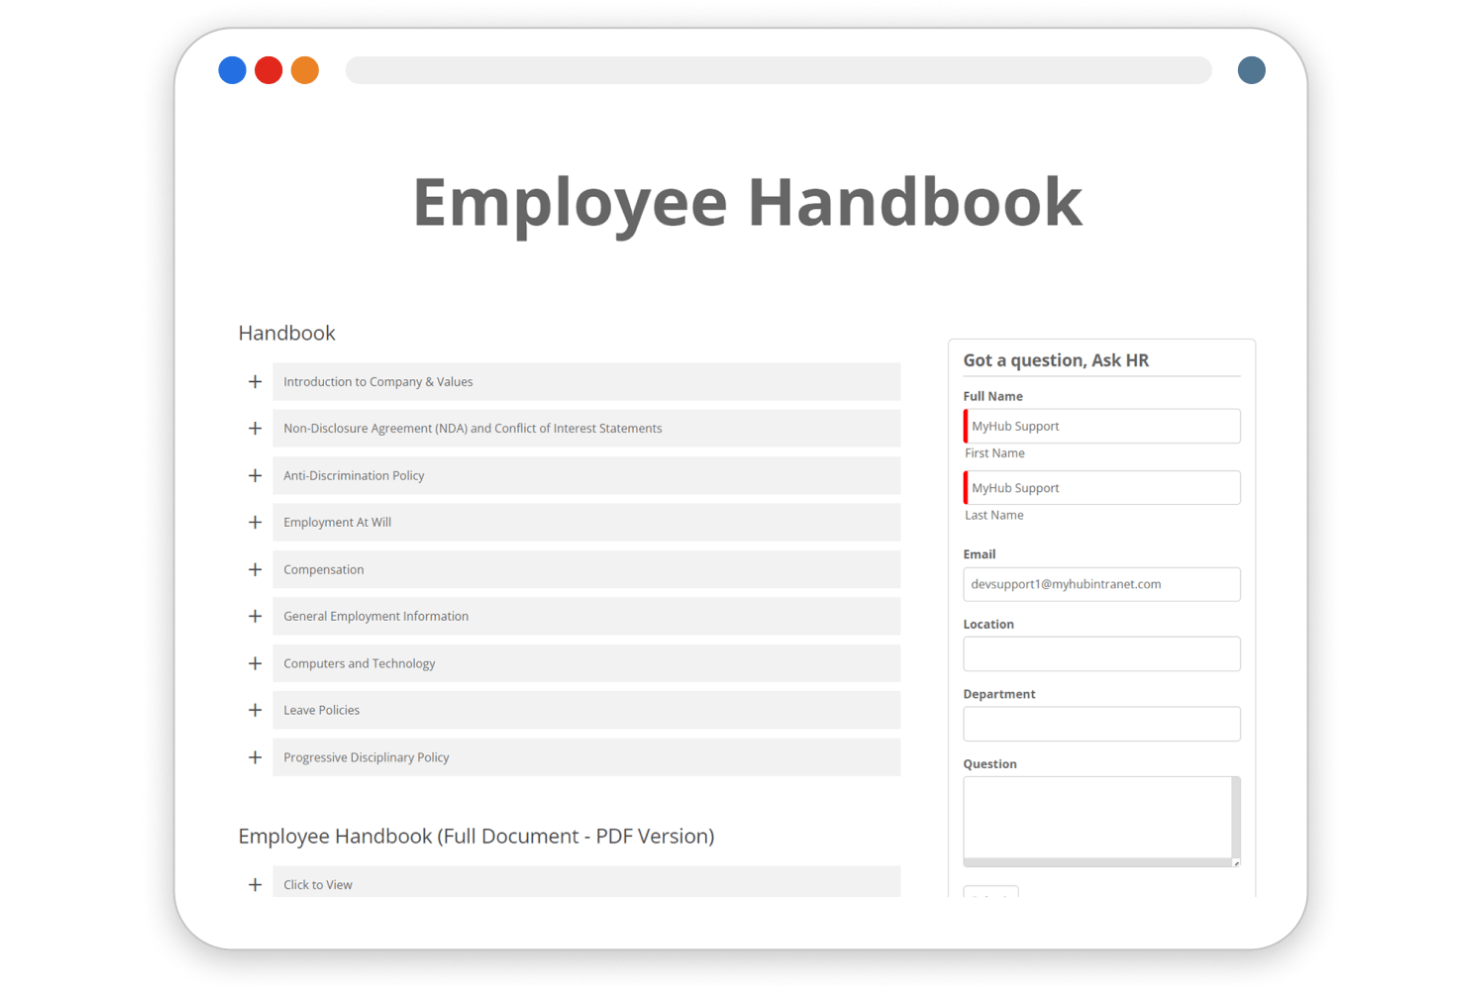Expand Leave Policies plus icon

click(255, 710)
